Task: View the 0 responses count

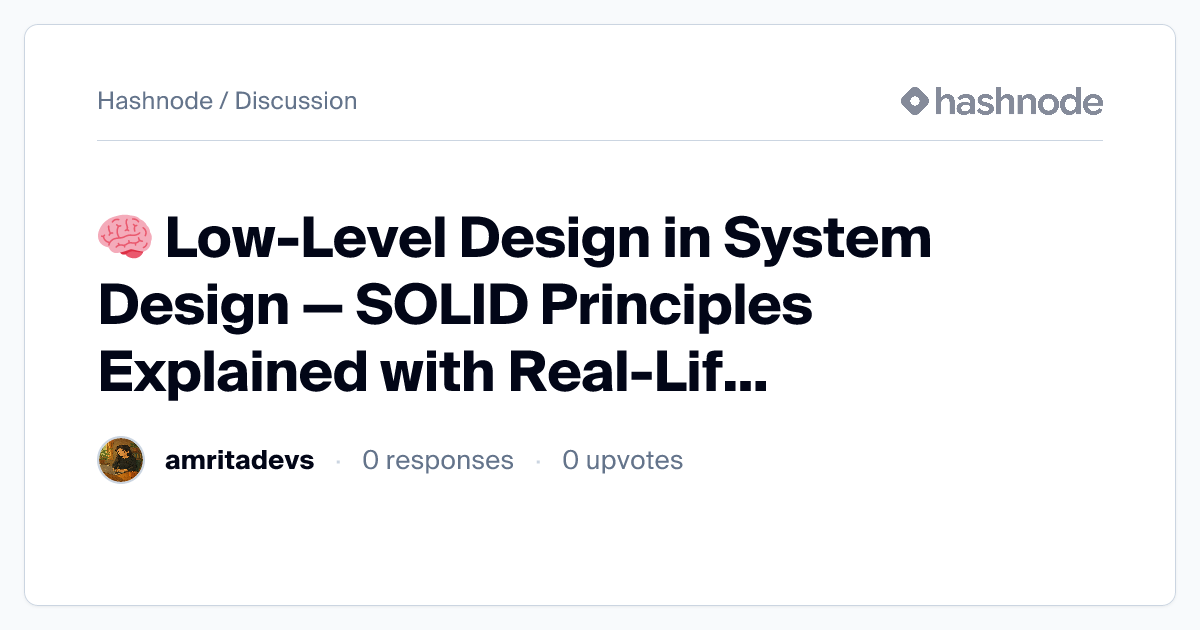Action: click(x=438, y=460)
